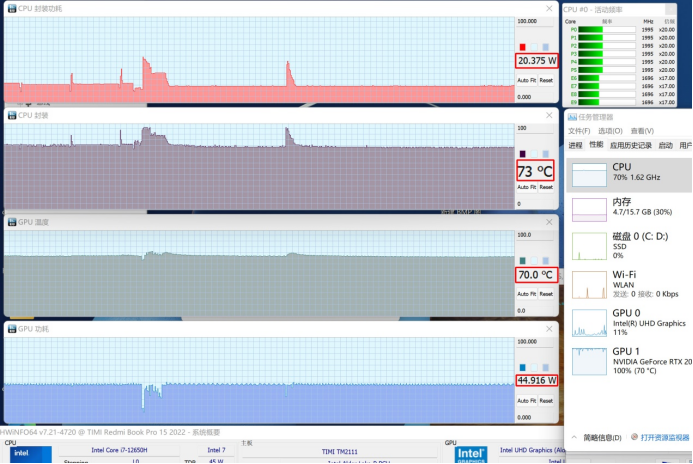Click the CPU #0 活动频率 window title
The height and width of the screenshot is (464, 693).
coord(593,9)
